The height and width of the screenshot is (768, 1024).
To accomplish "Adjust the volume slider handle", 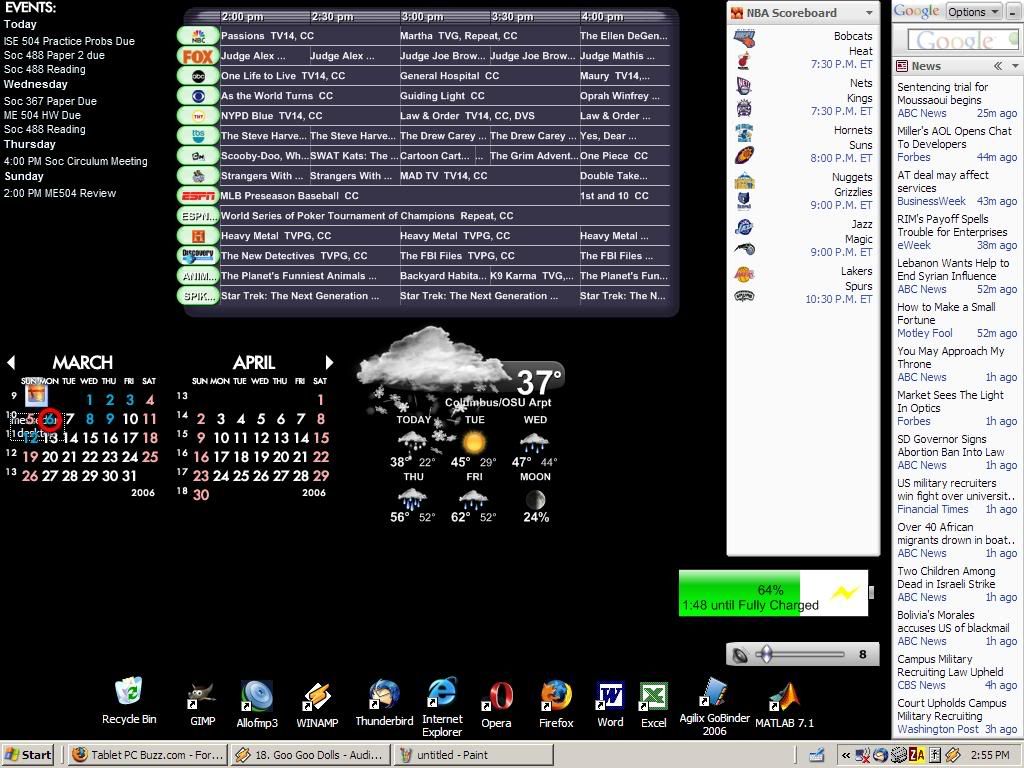I will pos(767,654).
